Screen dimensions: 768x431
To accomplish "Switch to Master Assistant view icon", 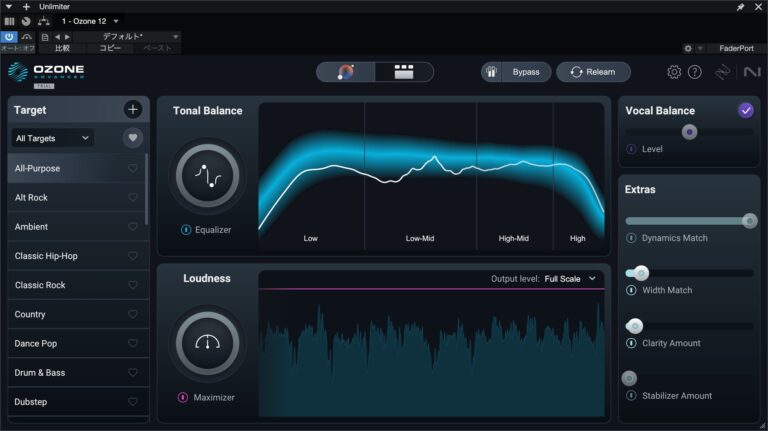I will pyautogui.click(x=346, y=72).
